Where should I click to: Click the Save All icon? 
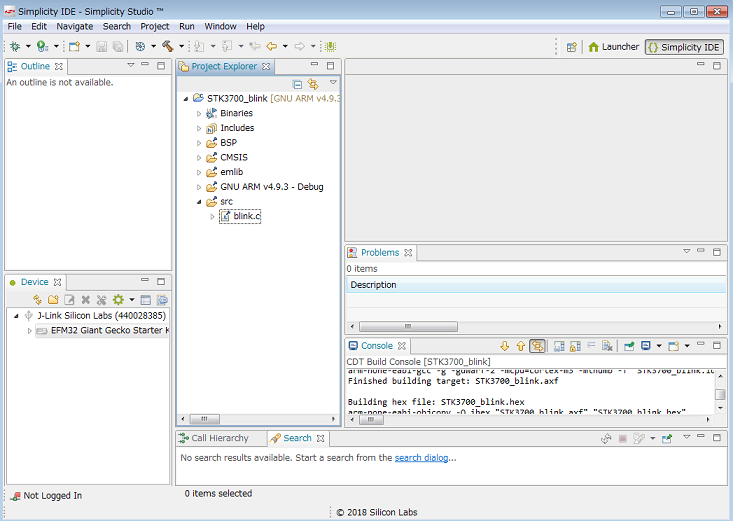(118, 46)
